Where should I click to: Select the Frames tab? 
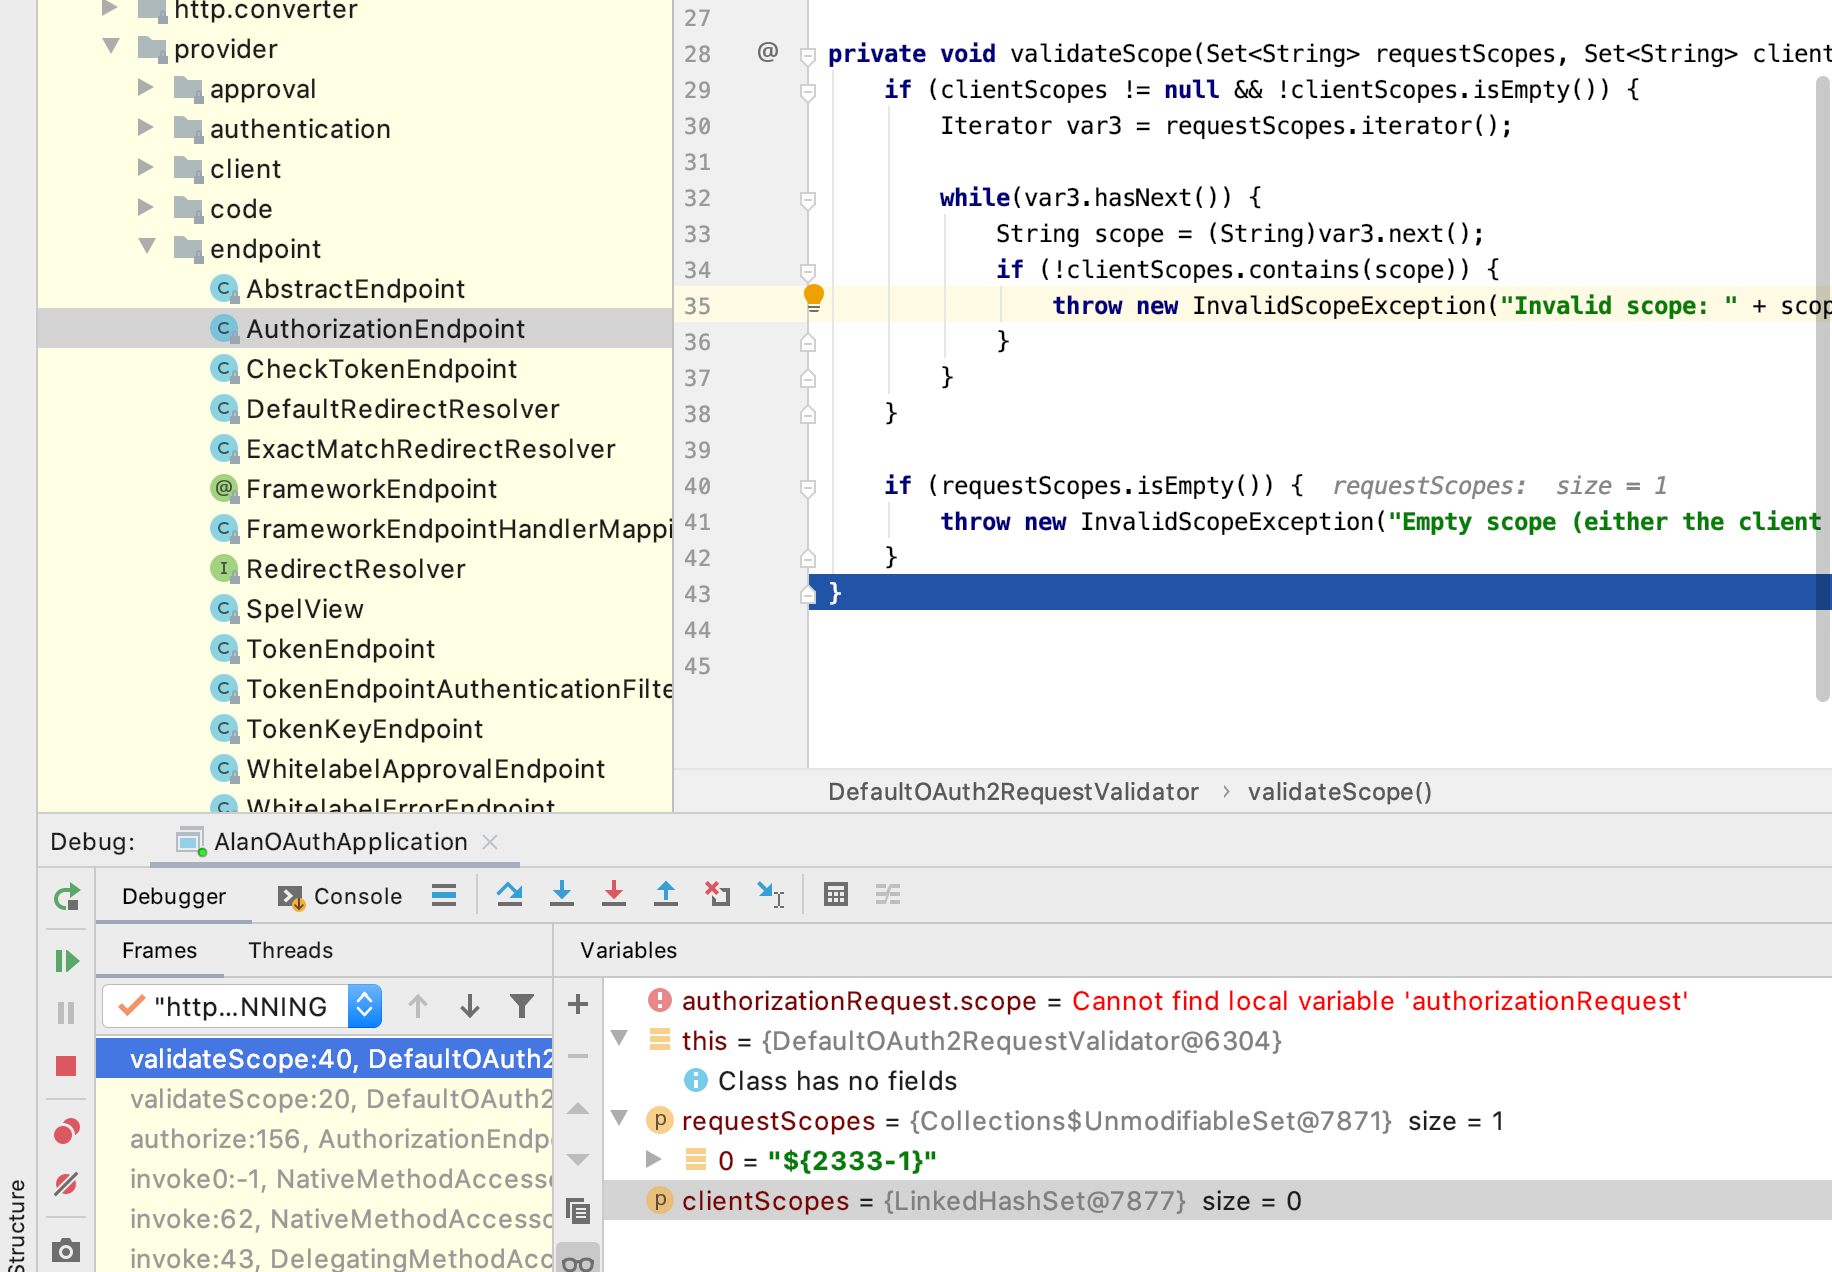(160, 950)
